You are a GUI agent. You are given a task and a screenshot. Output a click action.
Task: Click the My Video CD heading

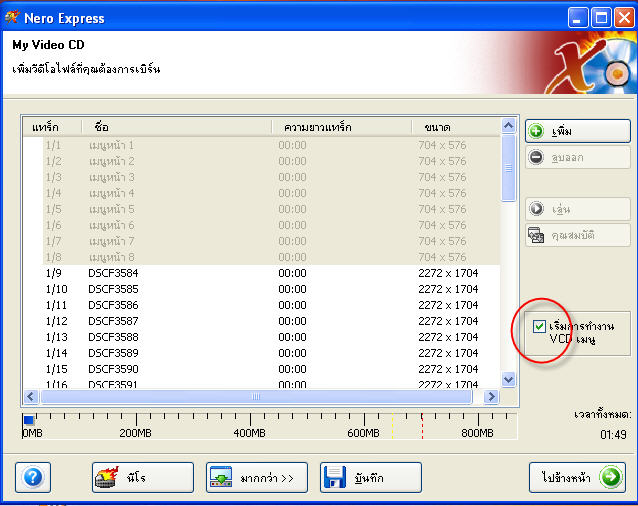tap(48, 45)
